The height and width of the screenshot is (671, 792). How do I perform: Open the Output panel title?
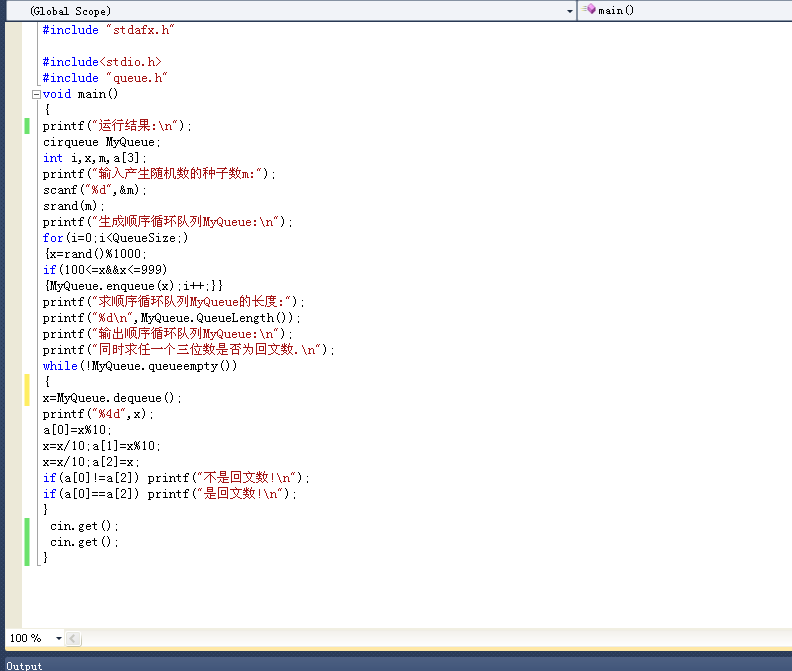click(x=24, y=665)
